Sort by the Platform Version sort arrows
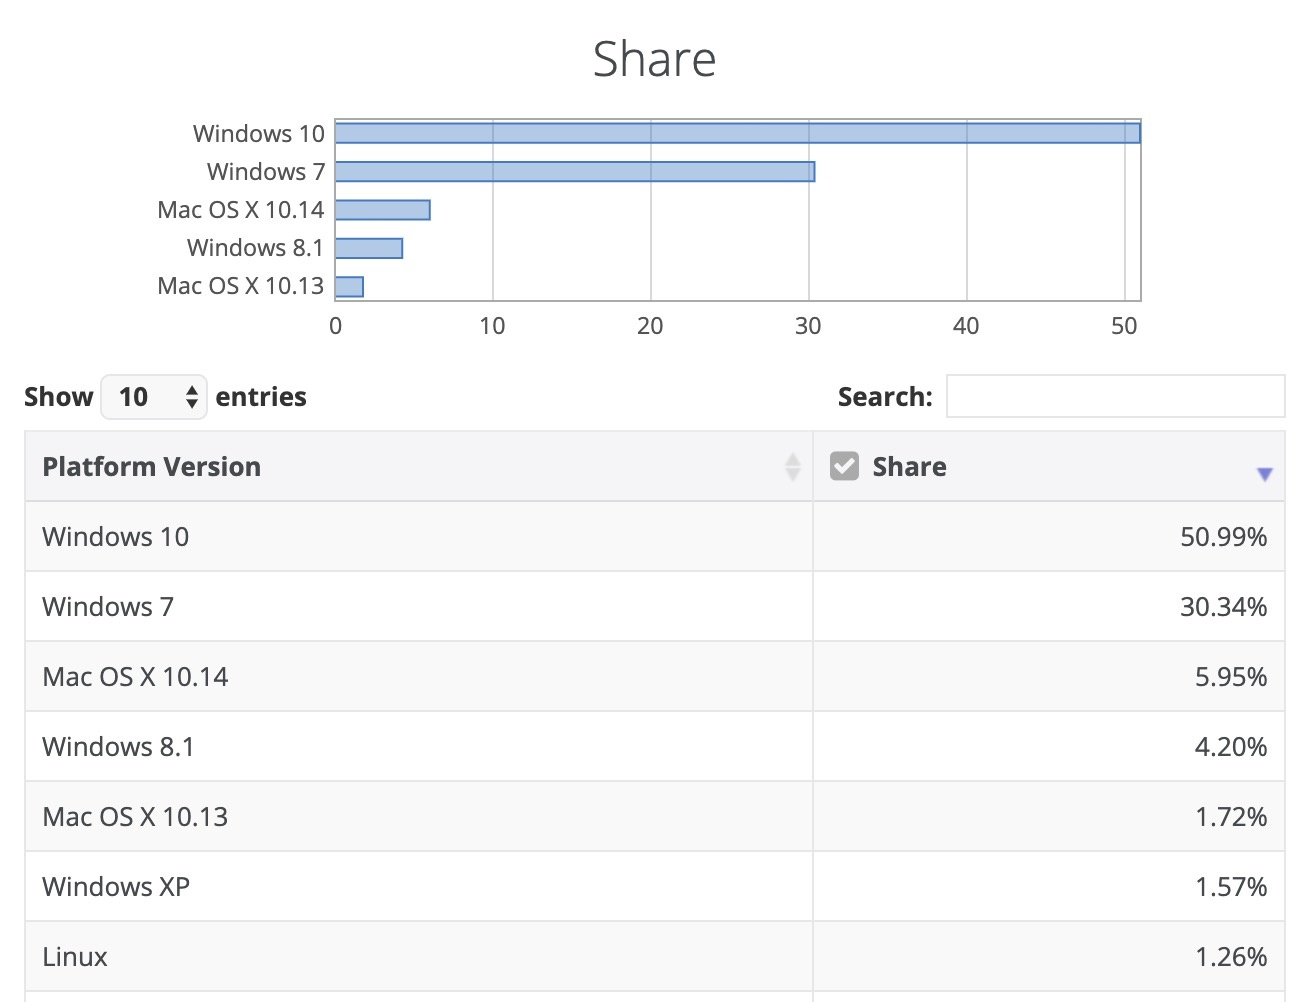The width and height of the screenshot is (1310, 1002). (792, 467)
